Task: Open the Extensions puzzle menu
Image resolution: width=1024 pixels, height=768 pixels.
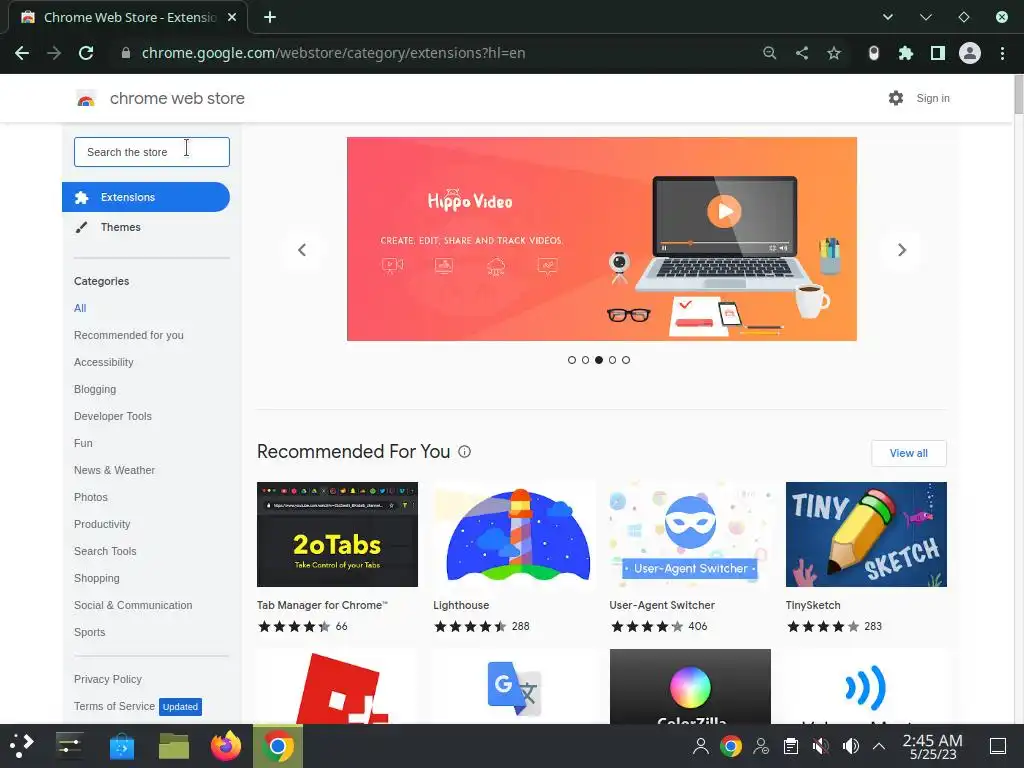Action: tap(906, 53)
